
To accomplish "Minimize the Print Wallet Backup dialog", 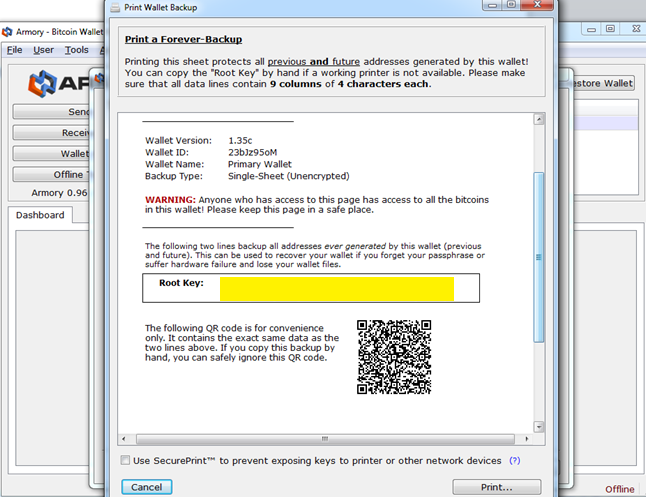I will click(x=492, y=5).
